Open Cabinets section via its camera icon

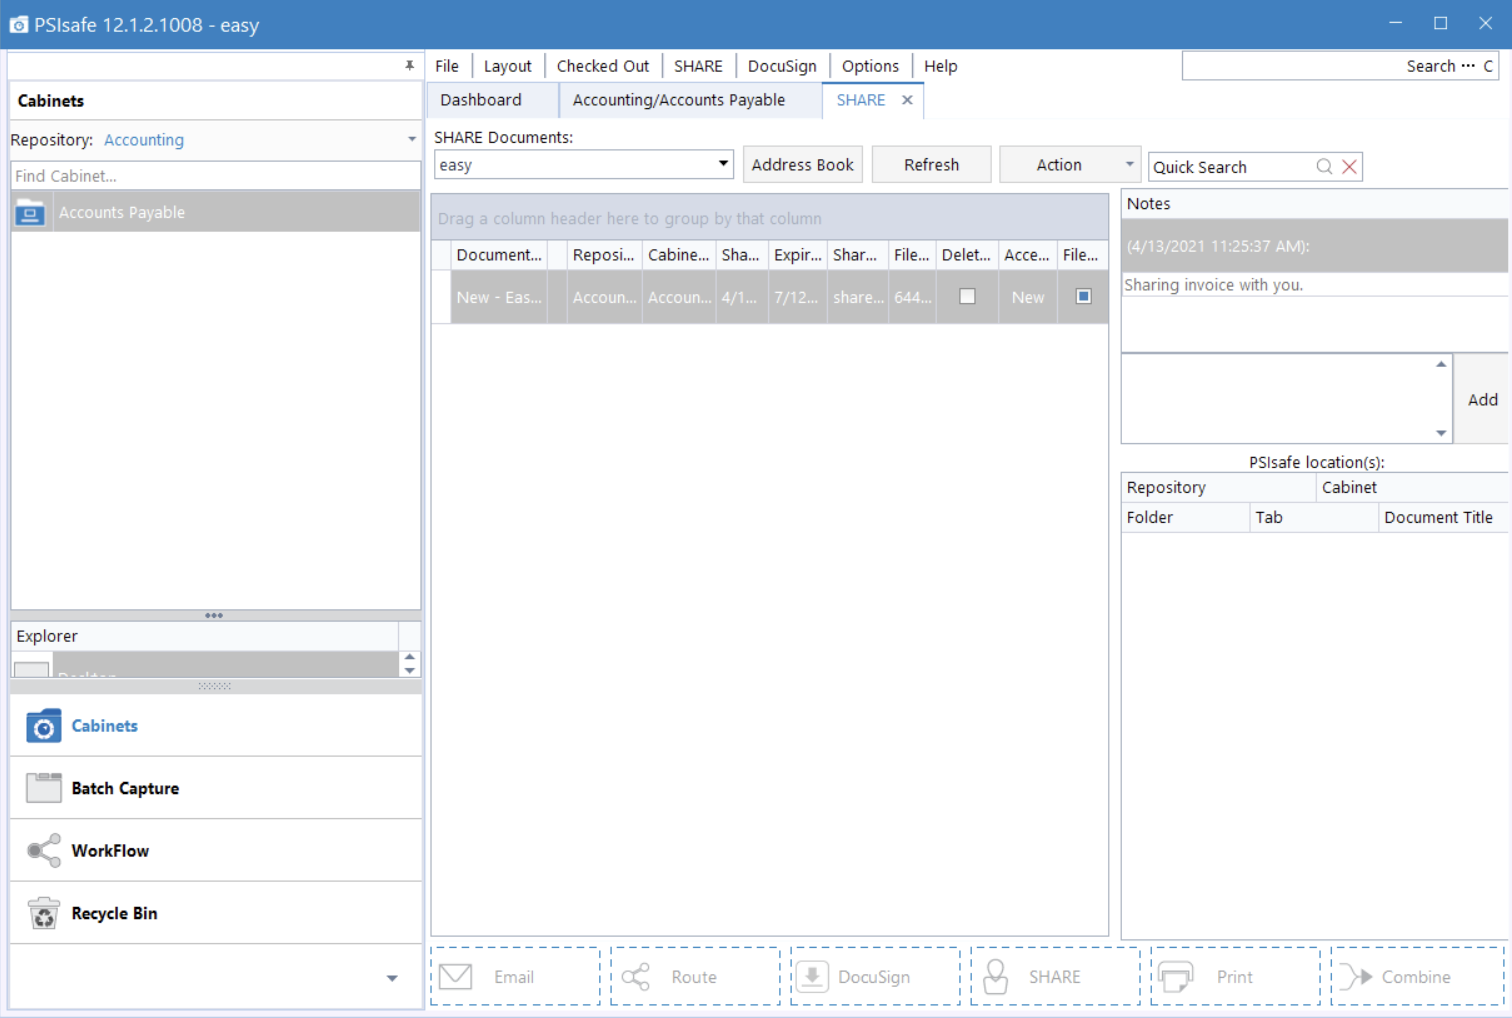click(43, 726)
